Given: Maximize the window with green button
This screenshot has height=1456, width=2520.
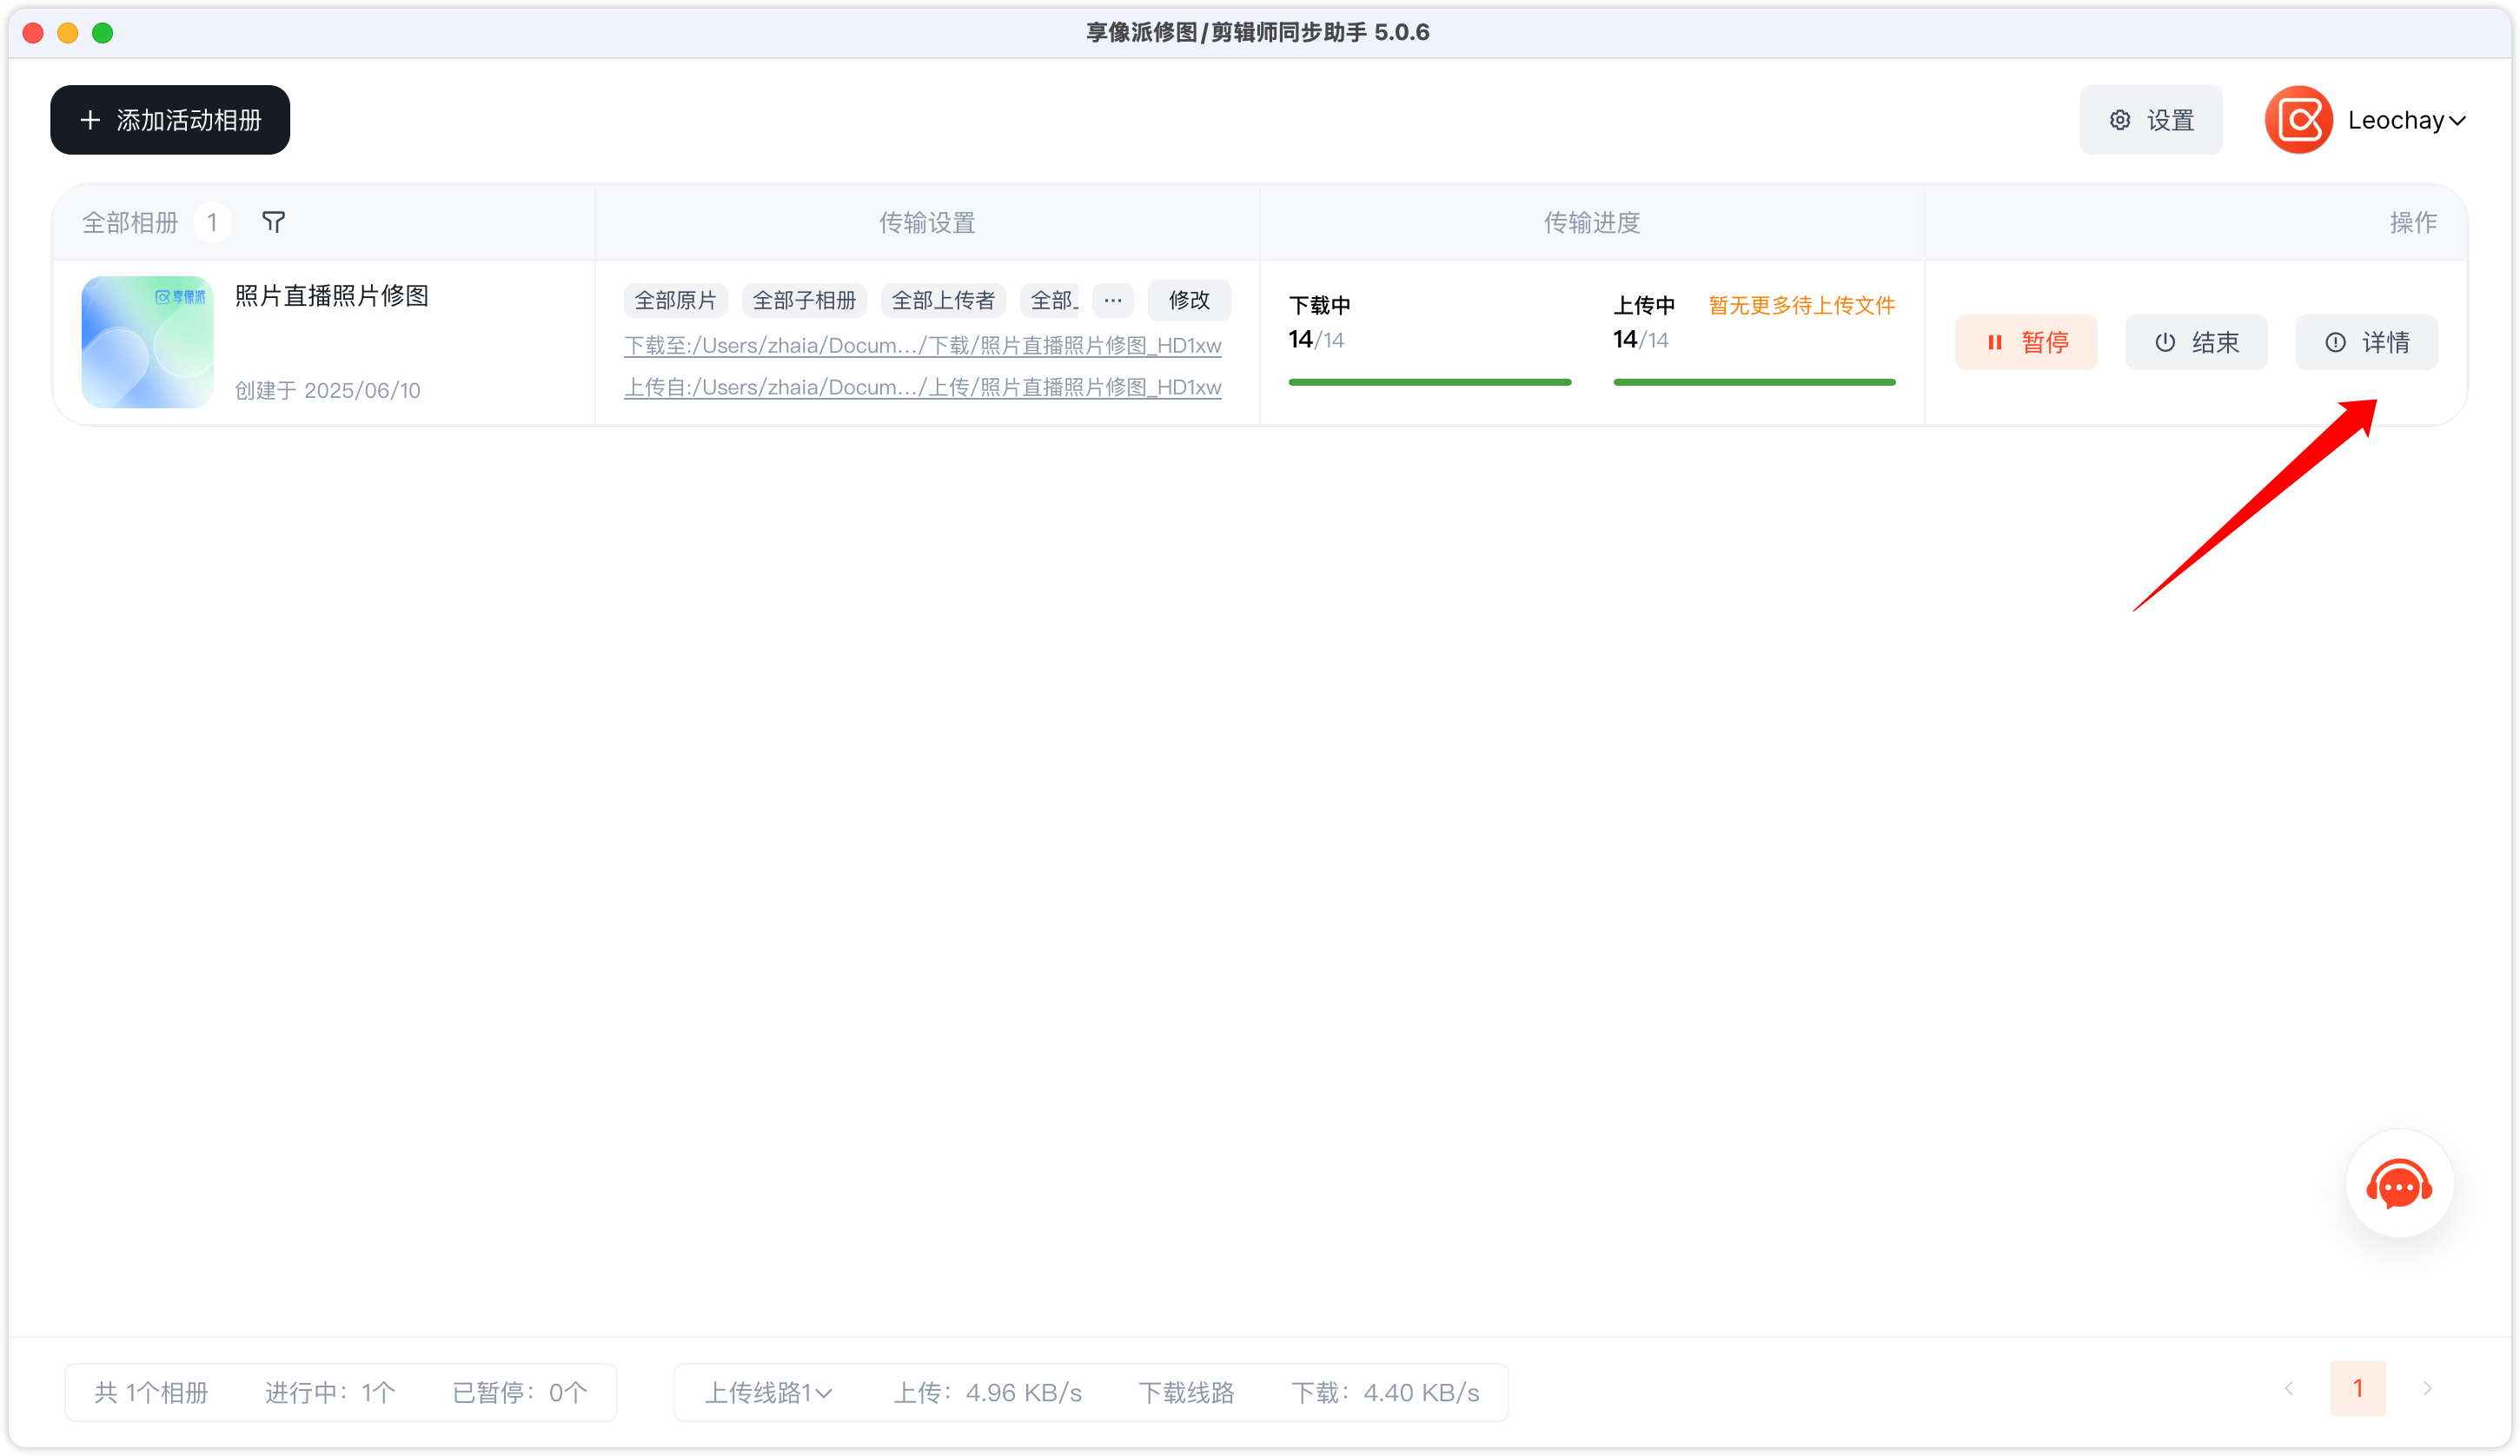Looking at the screenshot, I should click(103, 33).
